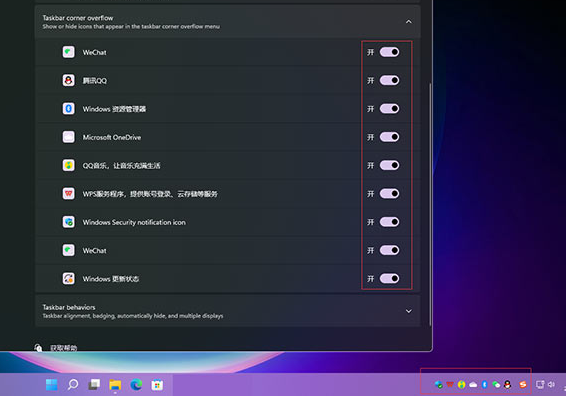Click the Bluetooth icon beside Windows 资源管理器
The width and height of the screenshot is (566, 396).
click(x=69, y=109)
